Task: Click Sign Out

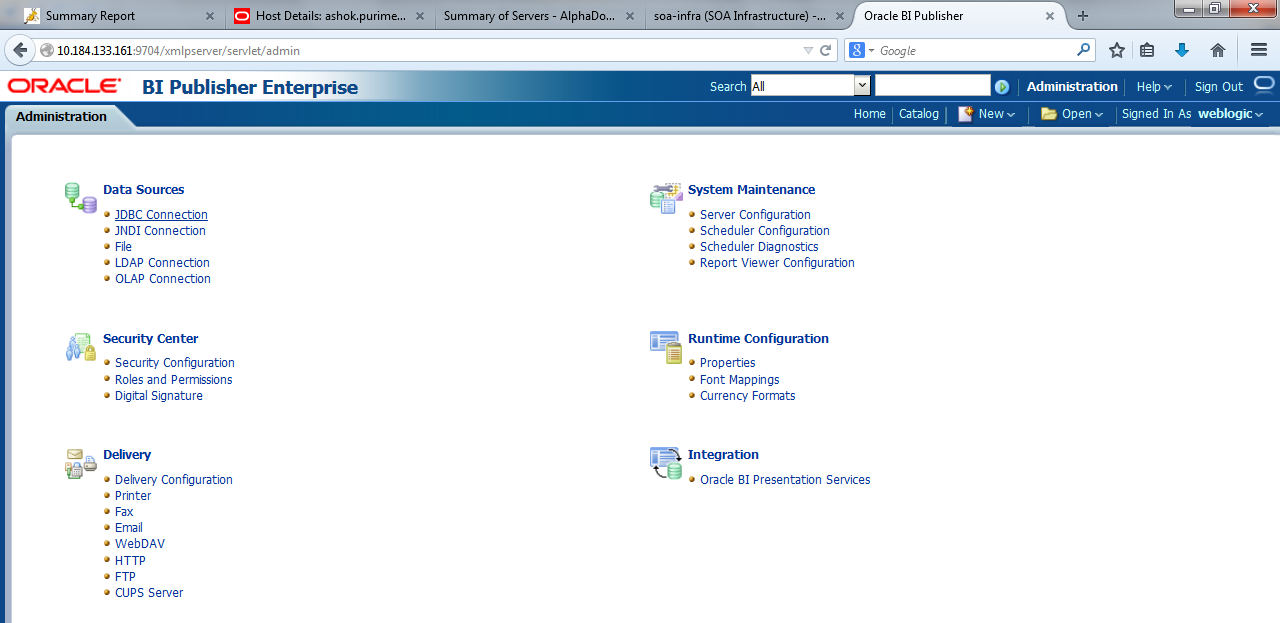Action: click(1219, 87)
